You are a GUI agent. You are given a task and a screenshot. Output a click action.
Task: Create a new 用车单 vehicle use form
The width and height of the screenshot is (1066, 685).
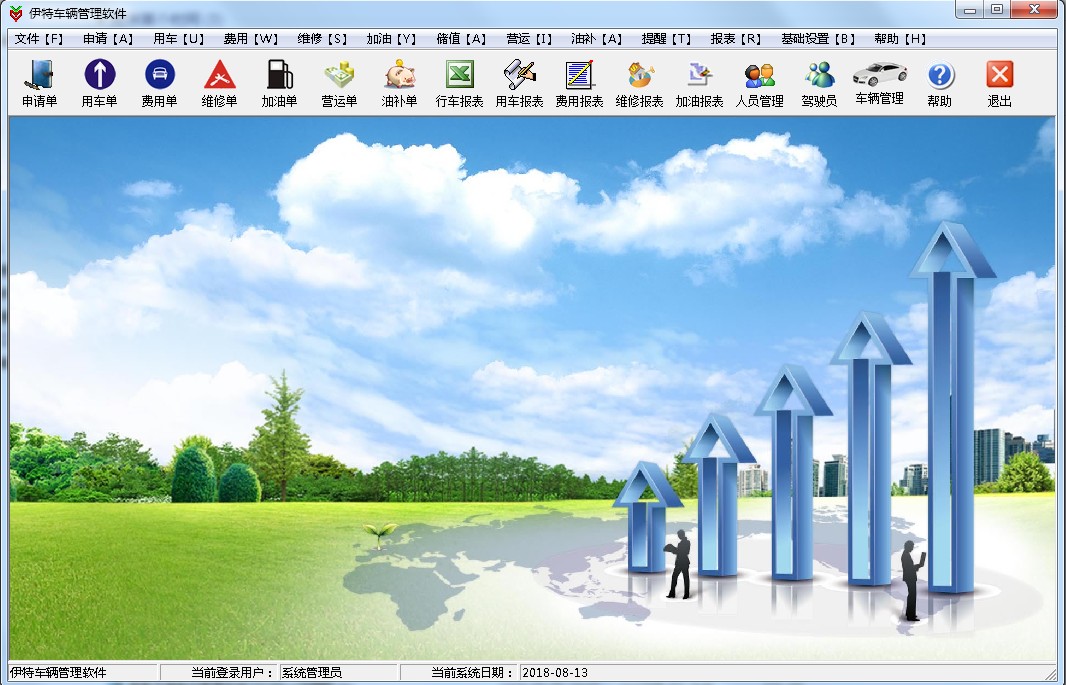[99, 82]
